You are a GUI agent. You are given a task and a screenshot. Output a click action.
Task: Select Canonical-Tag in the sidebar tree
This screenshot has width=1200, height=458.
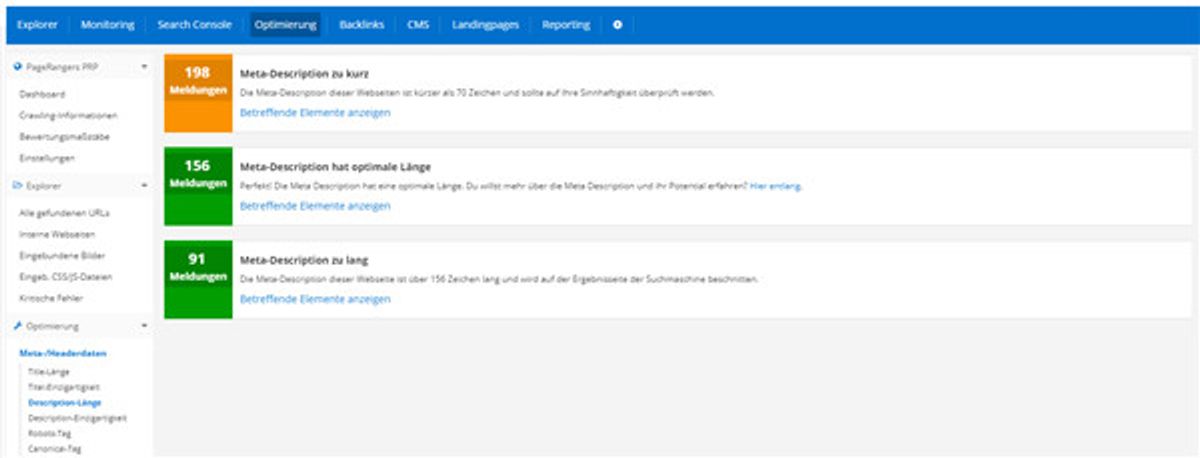coord(55,448)
